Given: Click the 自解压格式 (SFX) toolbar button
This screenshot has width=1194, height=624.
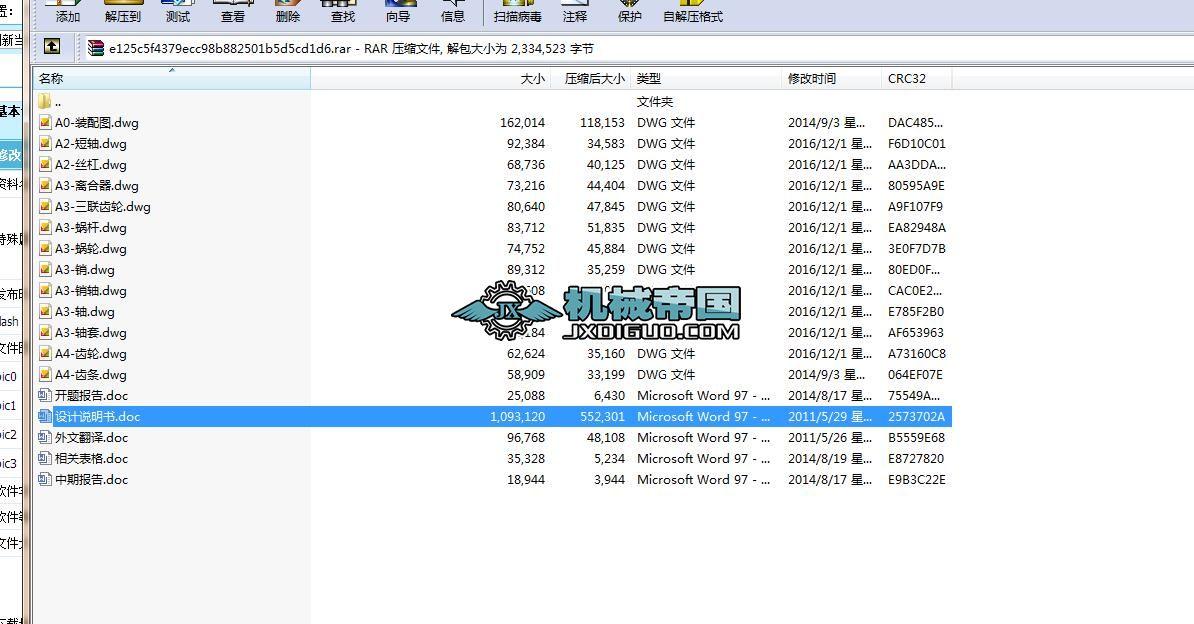Looking at the screenshot, I should [693, 11].
